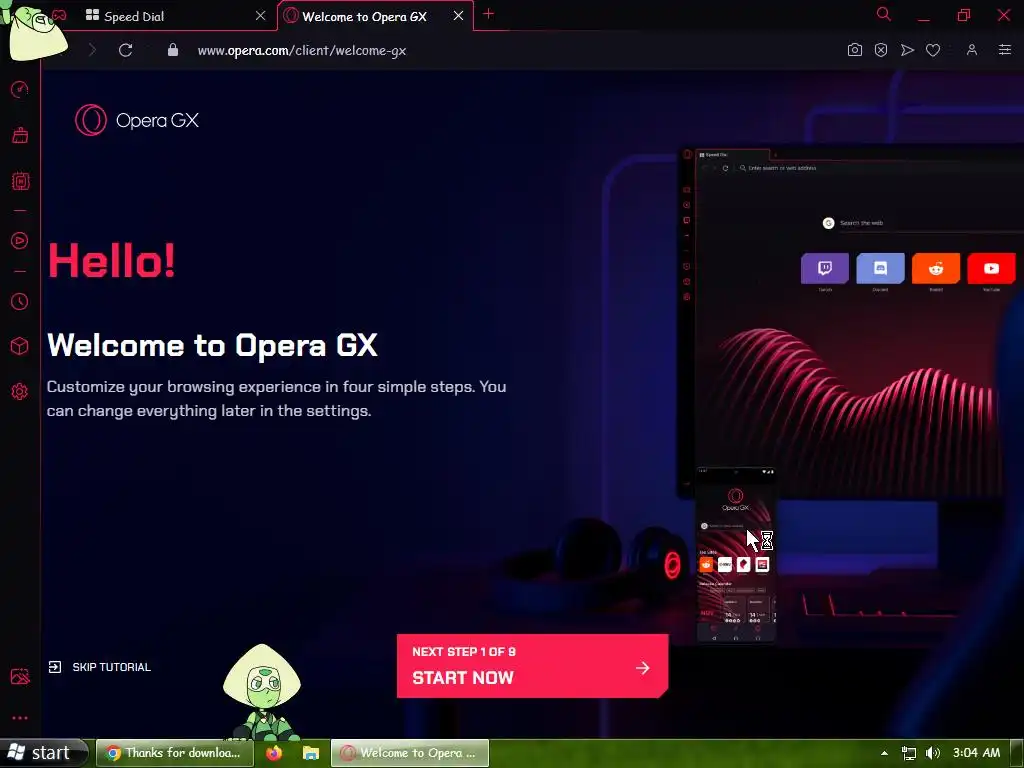Open GX Cleaner broom icon
Viewport: 1024px width, 768px height.
[20, 135]
